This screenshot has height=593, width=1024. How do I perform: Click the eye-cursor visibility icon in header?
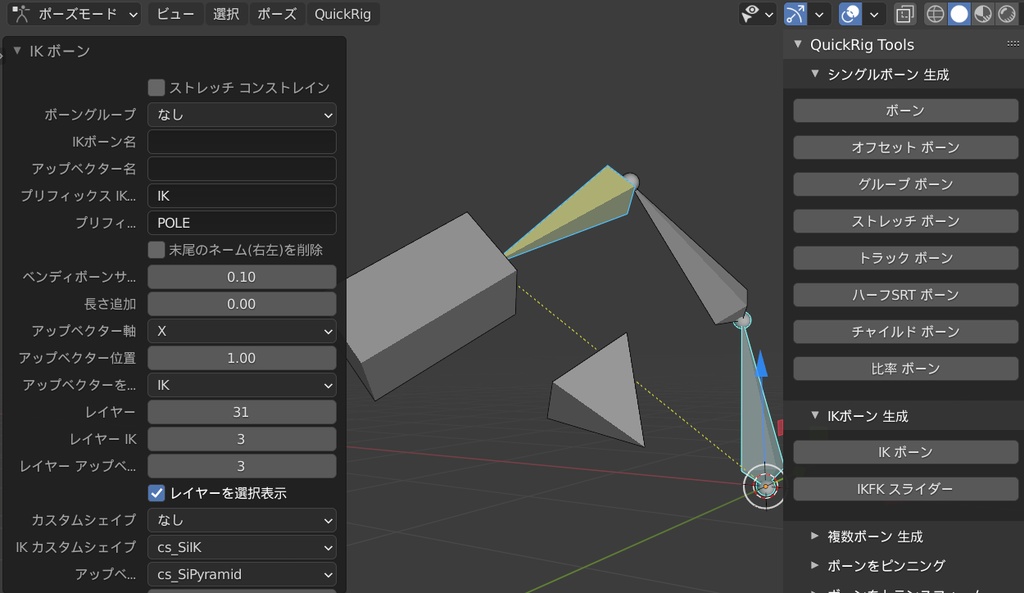point(752,14)
